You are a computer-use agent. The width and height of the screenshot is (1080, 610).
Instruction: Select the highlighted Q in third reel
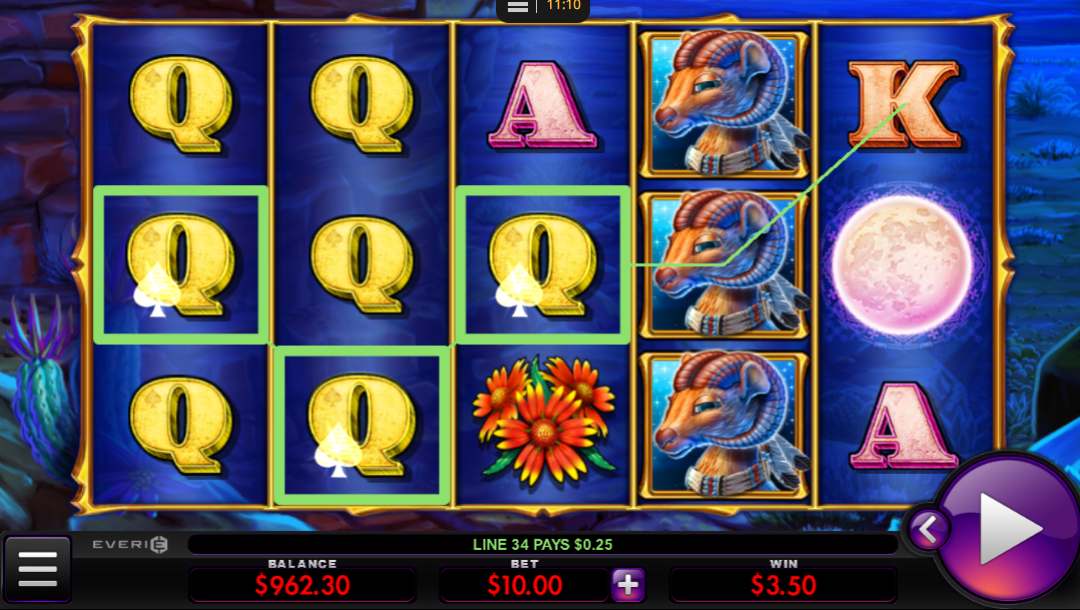click(x=543, y=265)
